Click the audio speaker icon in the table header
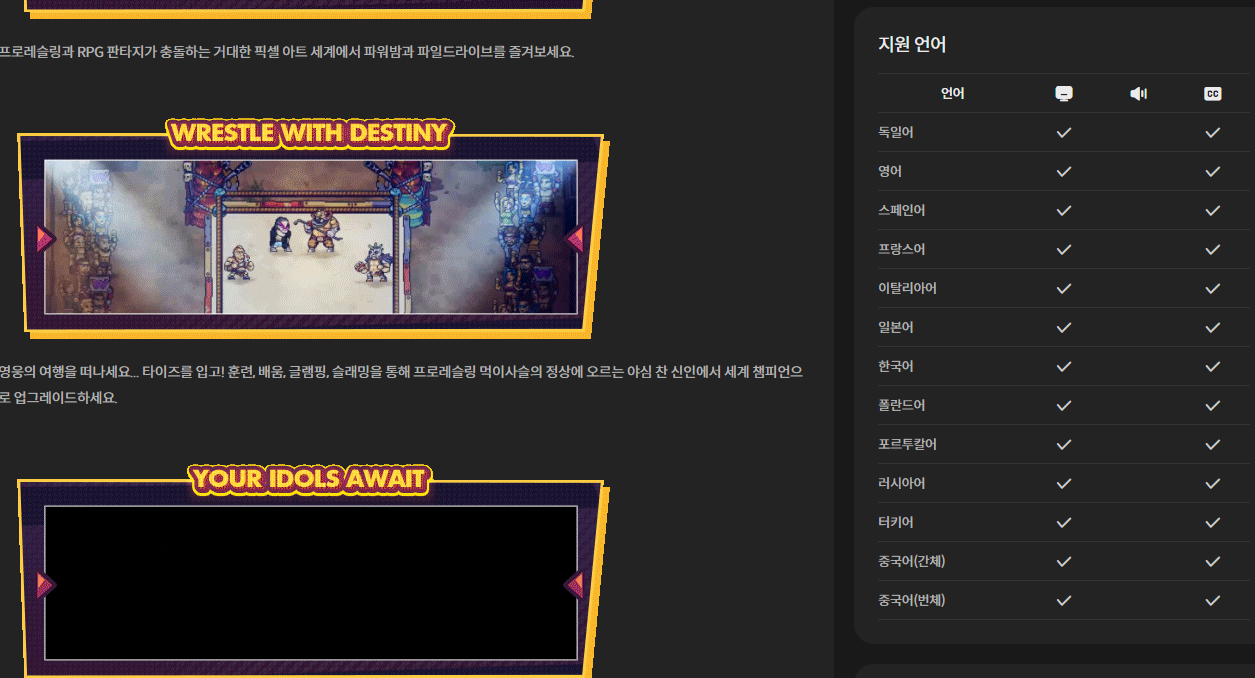The width and height of the screenshot is (1255, 678). point(1138,94)
